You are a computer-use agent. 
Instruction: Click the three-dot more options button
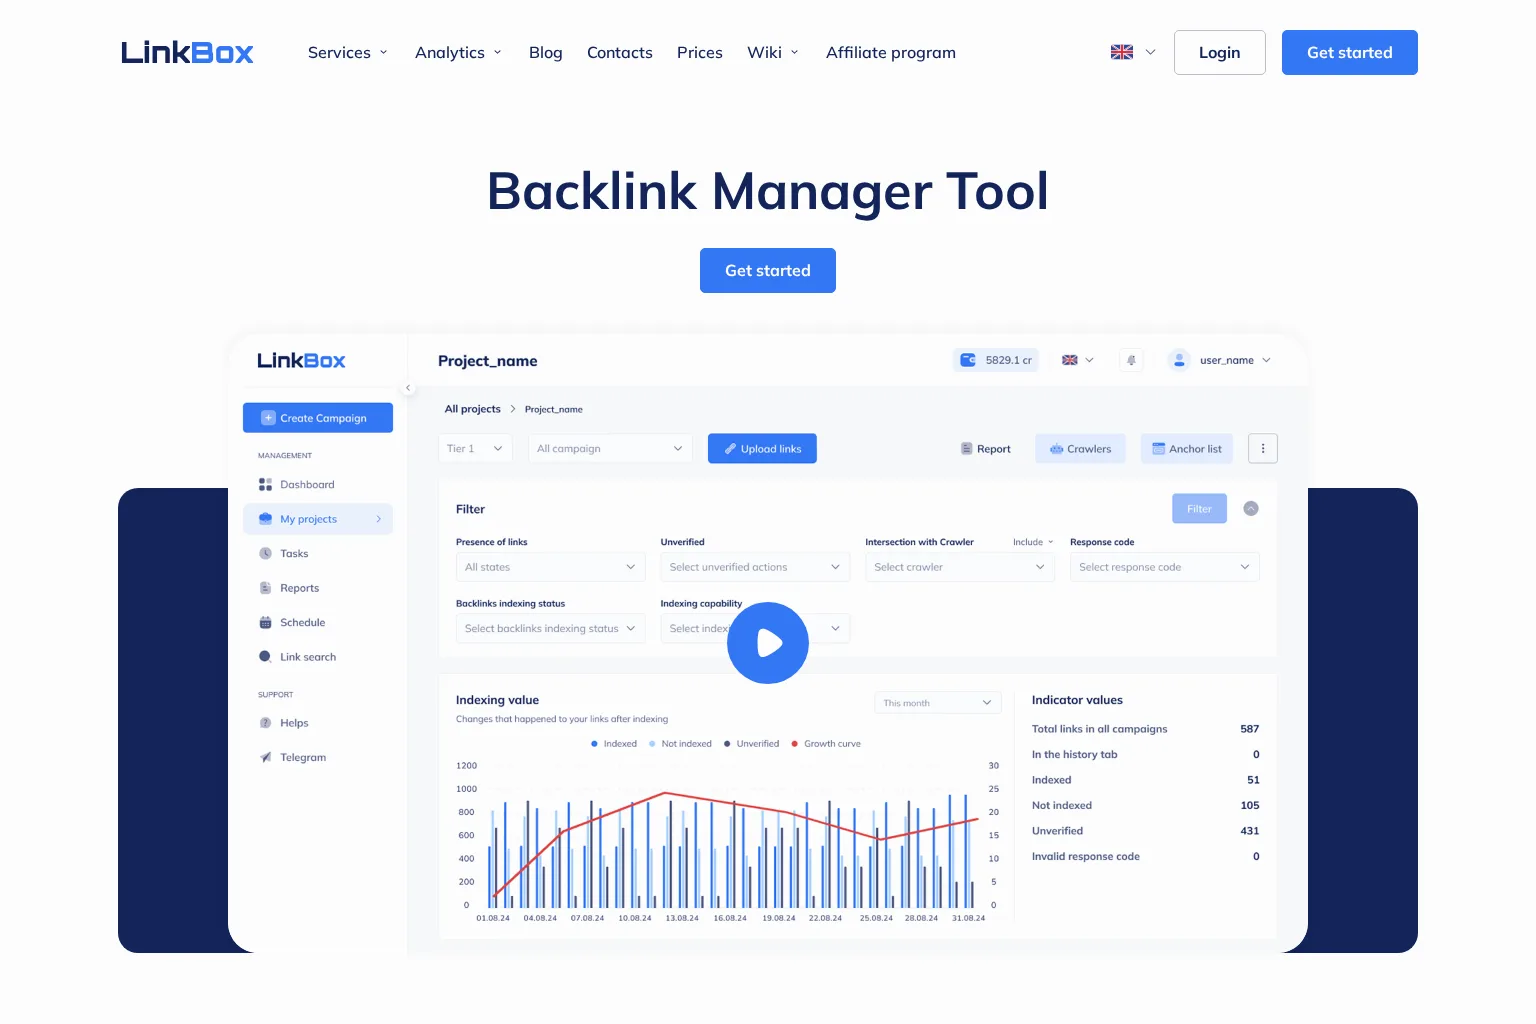coord(1263,449)
